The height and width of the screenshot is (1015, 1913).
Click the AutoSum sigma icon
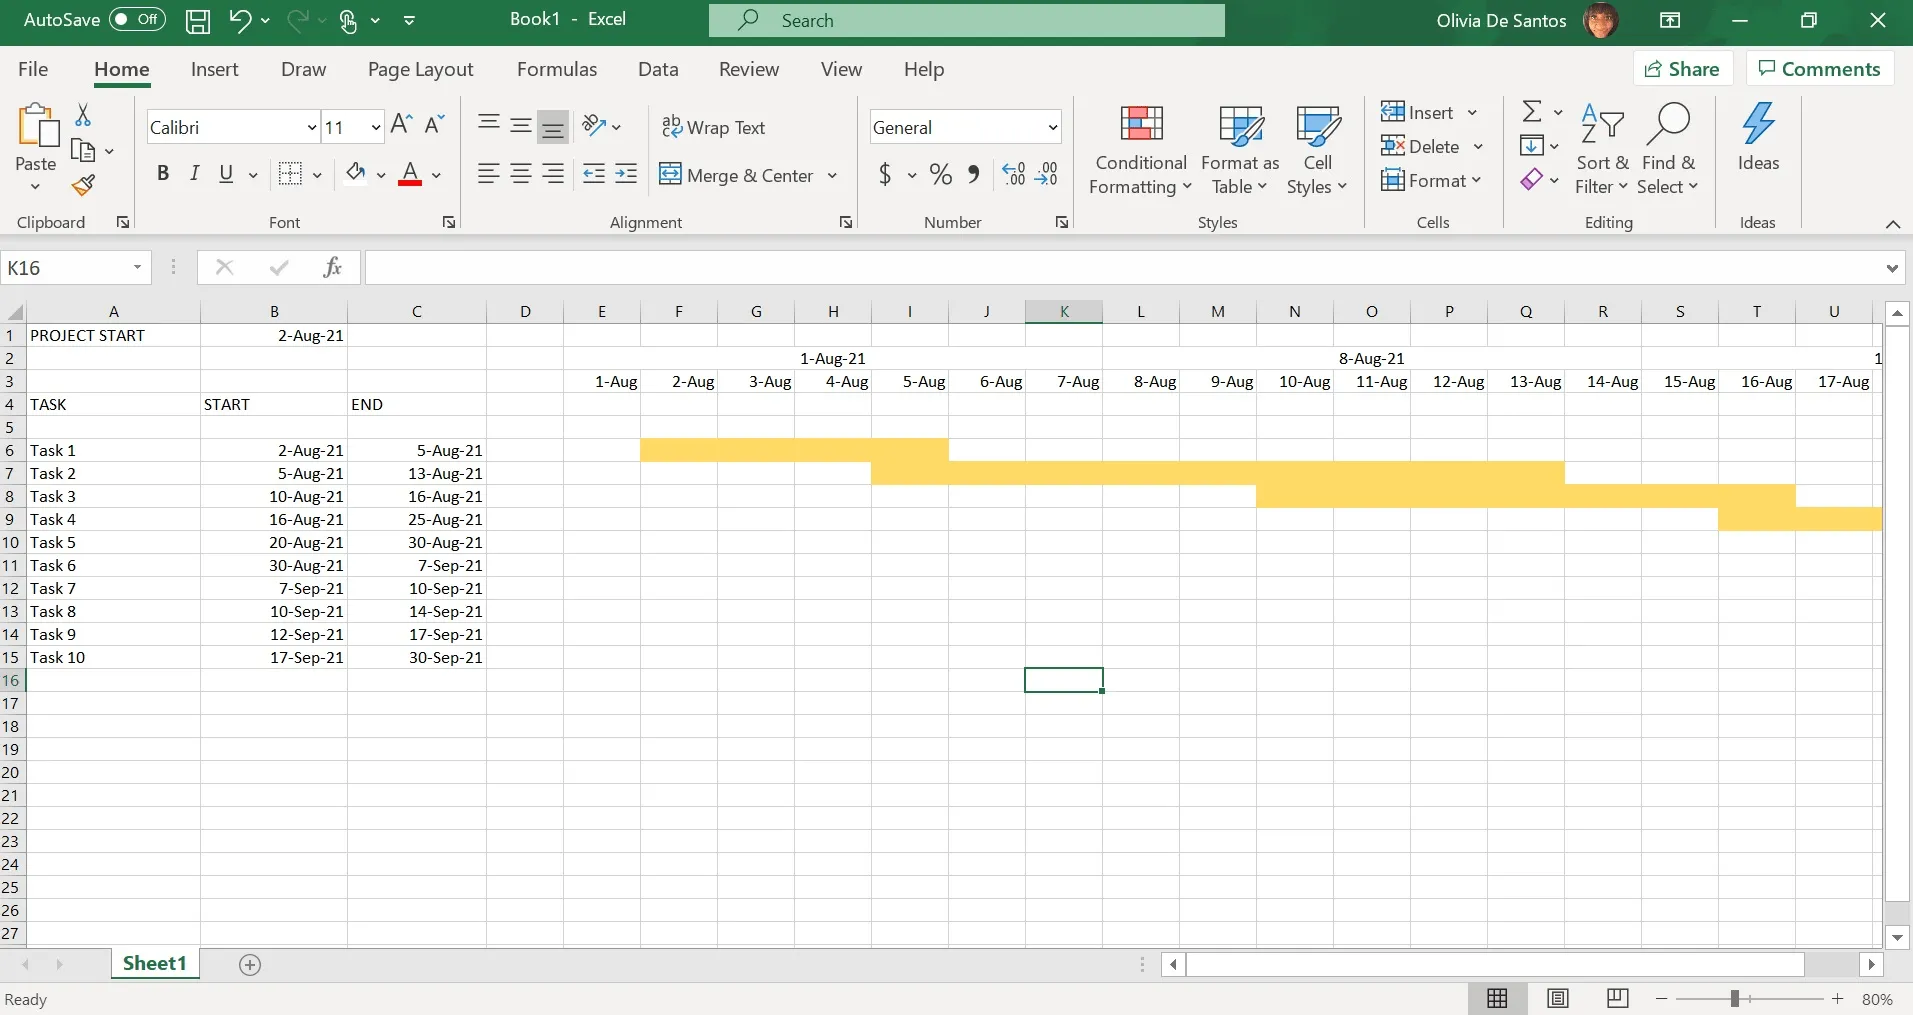(x=1531, y=111)
